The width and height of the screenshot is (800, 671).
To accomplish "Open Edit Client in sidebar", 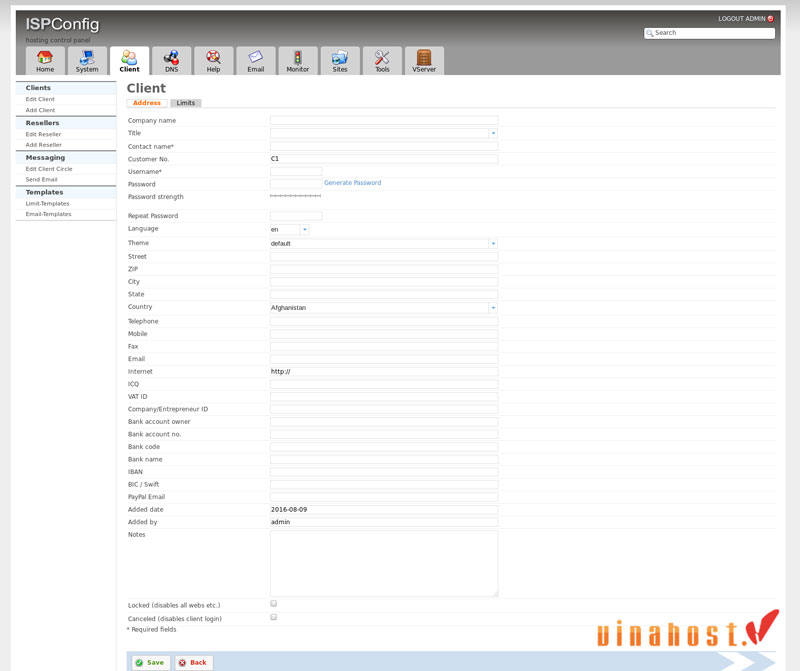I will [x=40, y=100].
